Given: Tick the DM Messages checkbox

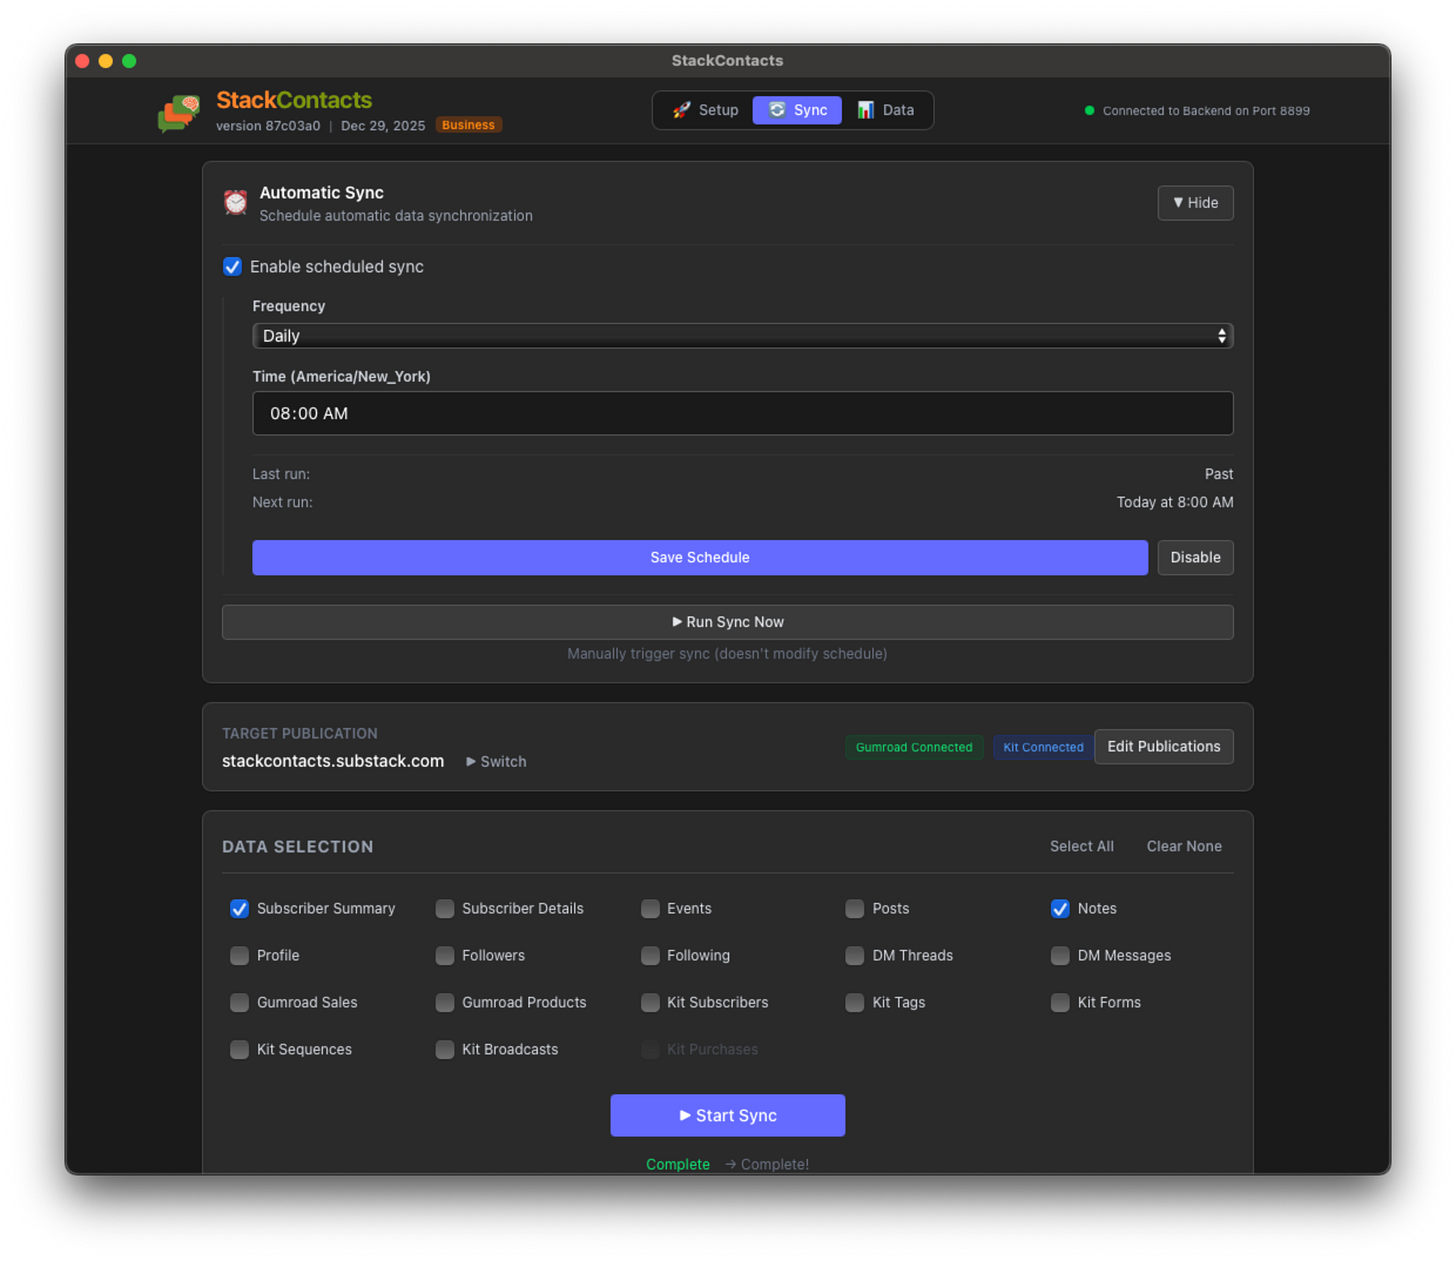Looking at the screenshot, I should point(1060,956).
